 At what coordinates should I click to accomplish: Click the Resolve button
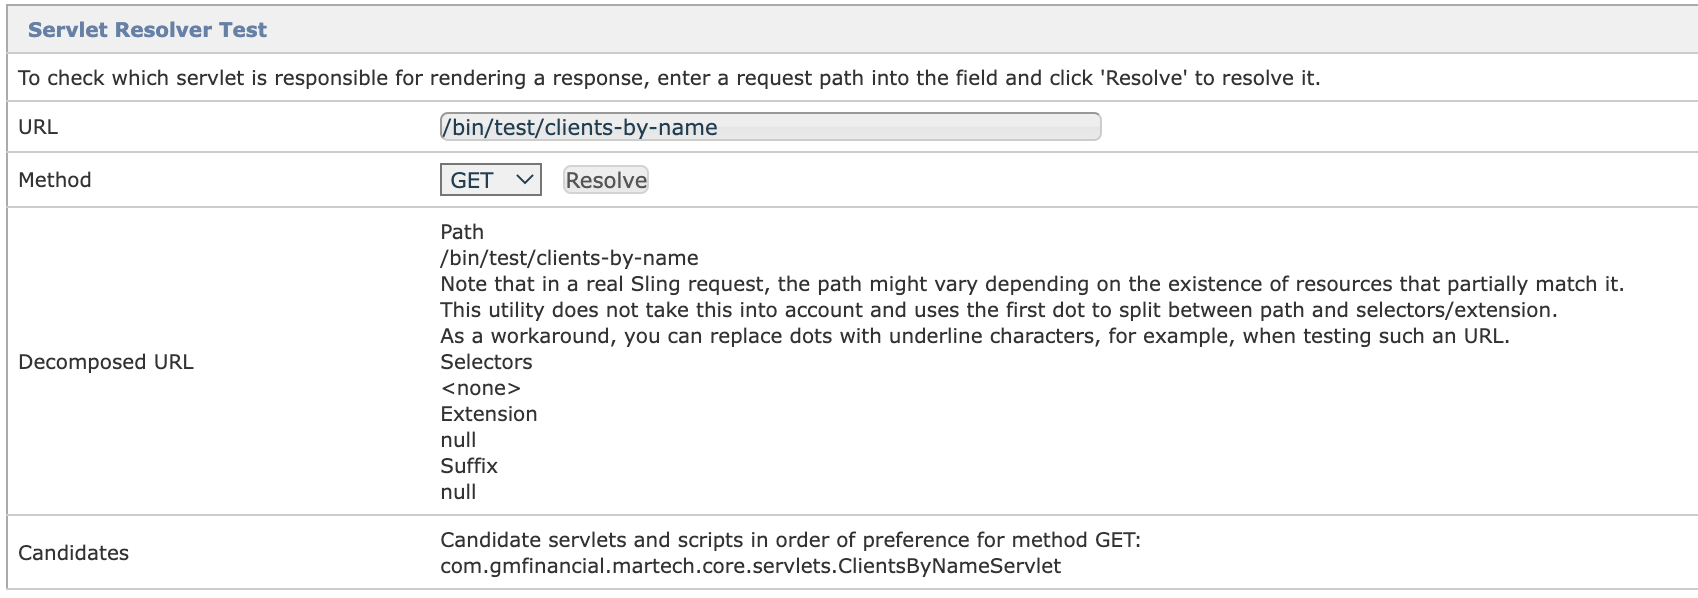click(604, 180)
